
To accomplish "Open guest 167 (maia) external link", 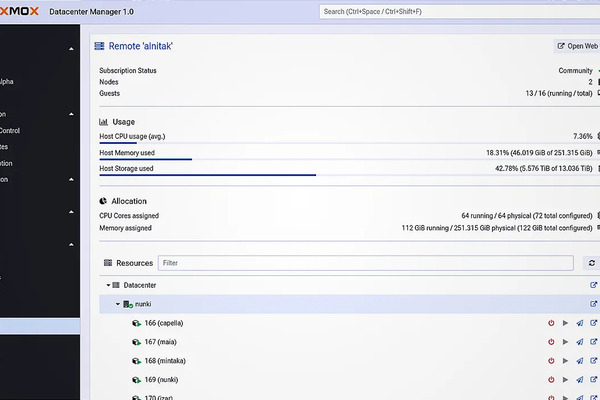I will (x=593, y=342).
